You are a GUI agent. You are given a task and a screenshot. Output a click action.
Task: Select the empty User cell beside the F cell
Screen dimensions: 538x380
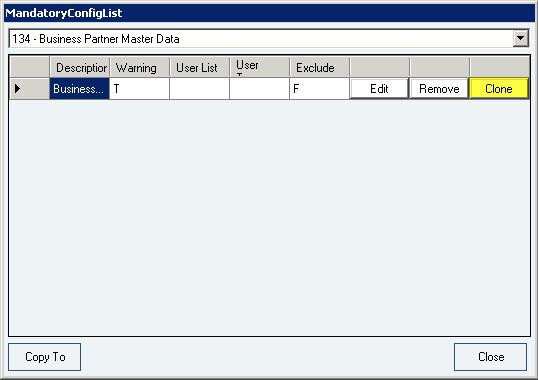(x=259, y=89)
